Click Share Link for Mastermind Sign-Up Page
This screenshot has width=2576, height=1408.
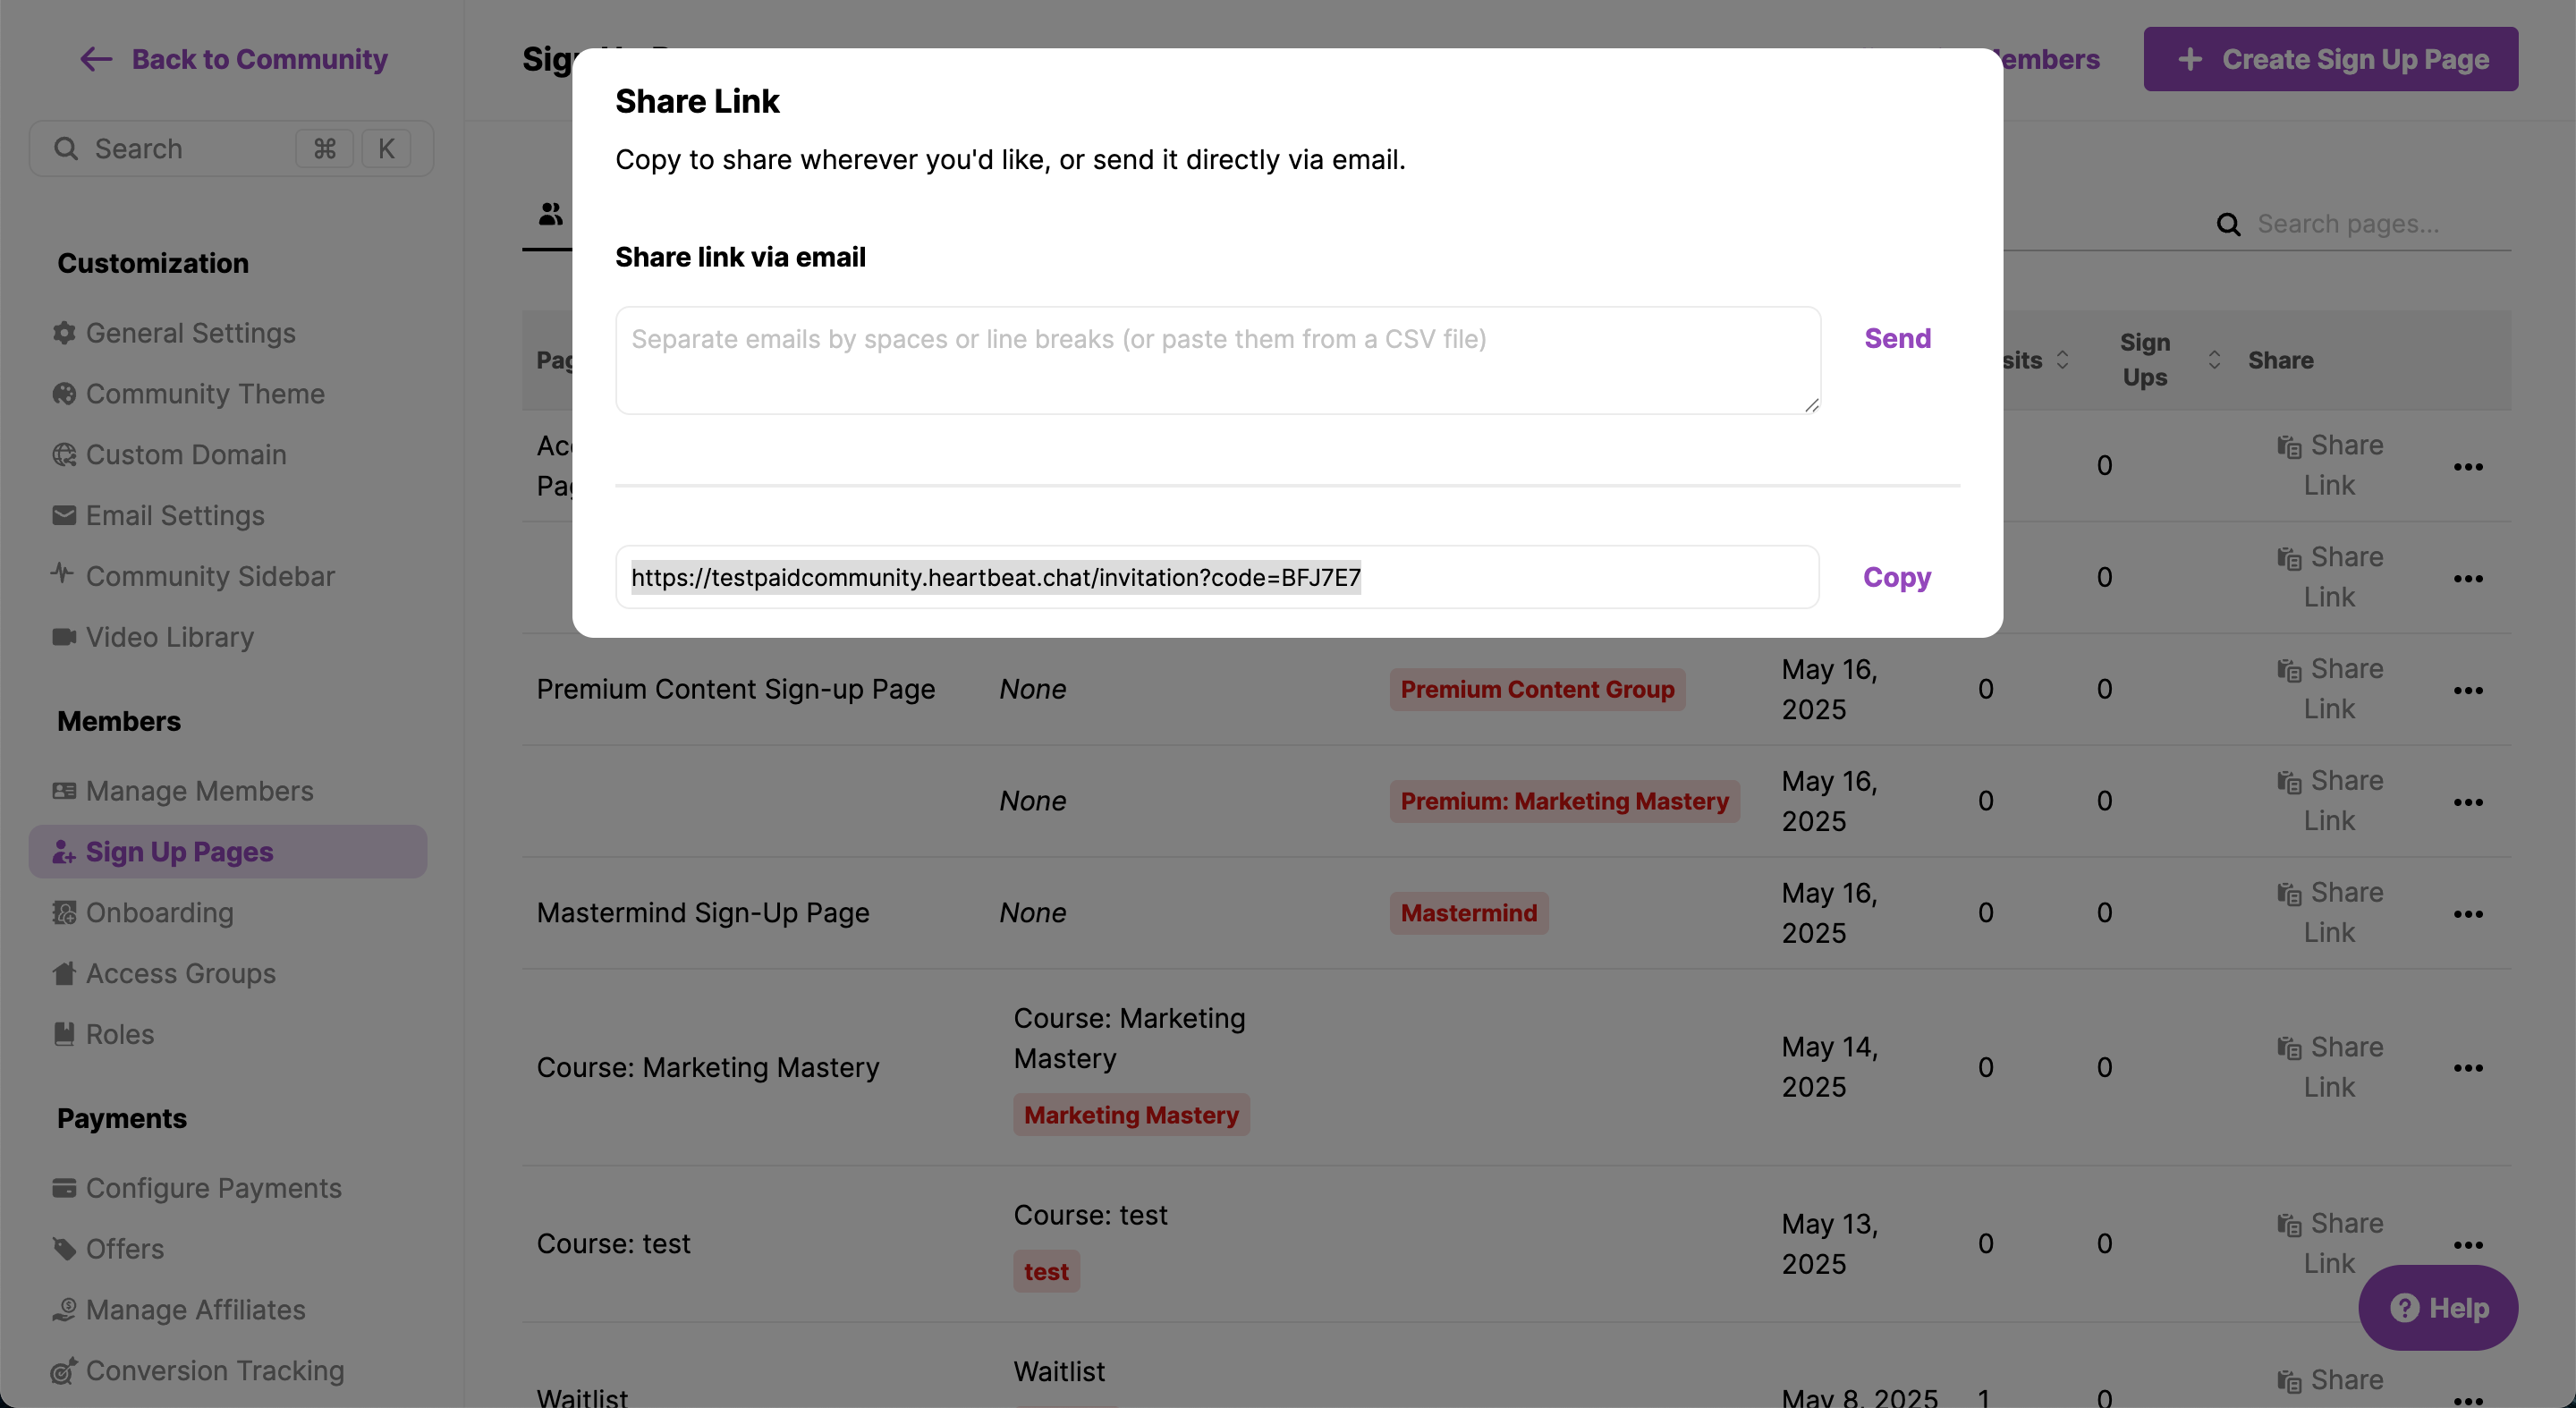[x=2330, y=912]
